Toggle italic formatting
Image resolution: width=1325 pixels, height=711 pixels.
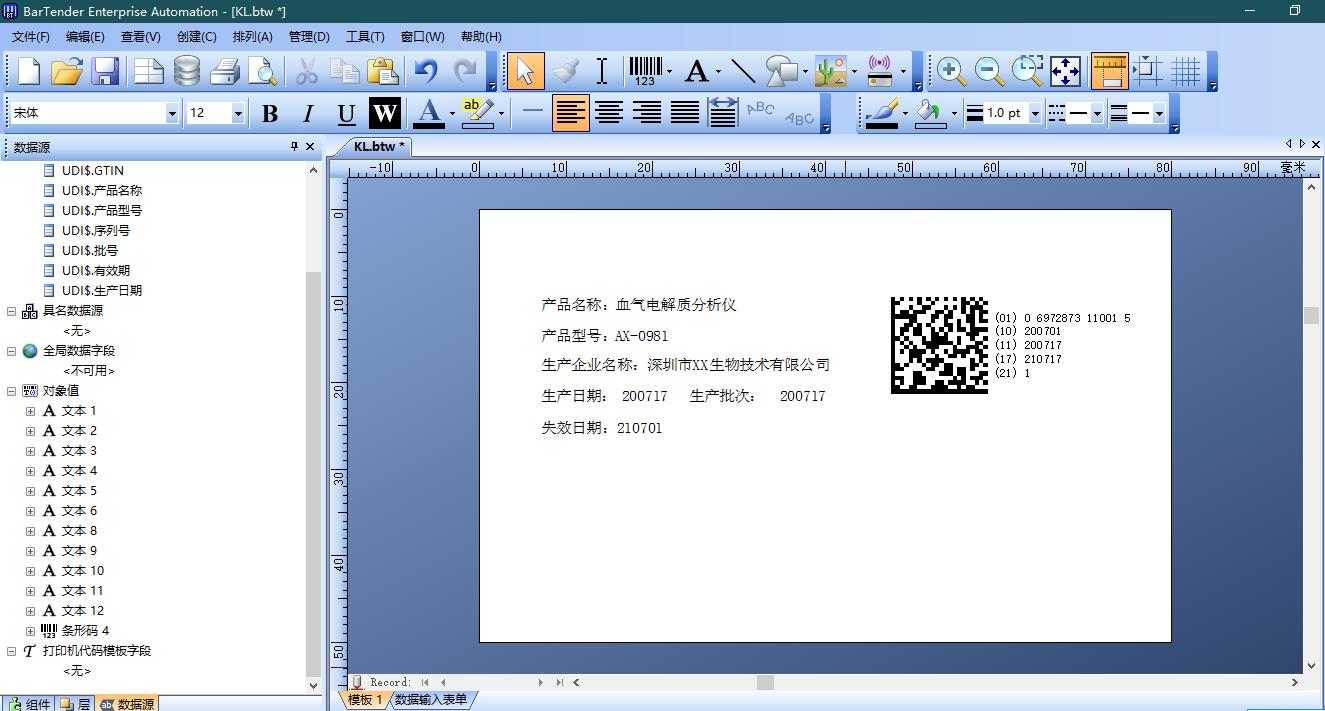click(x=308, y=114)
